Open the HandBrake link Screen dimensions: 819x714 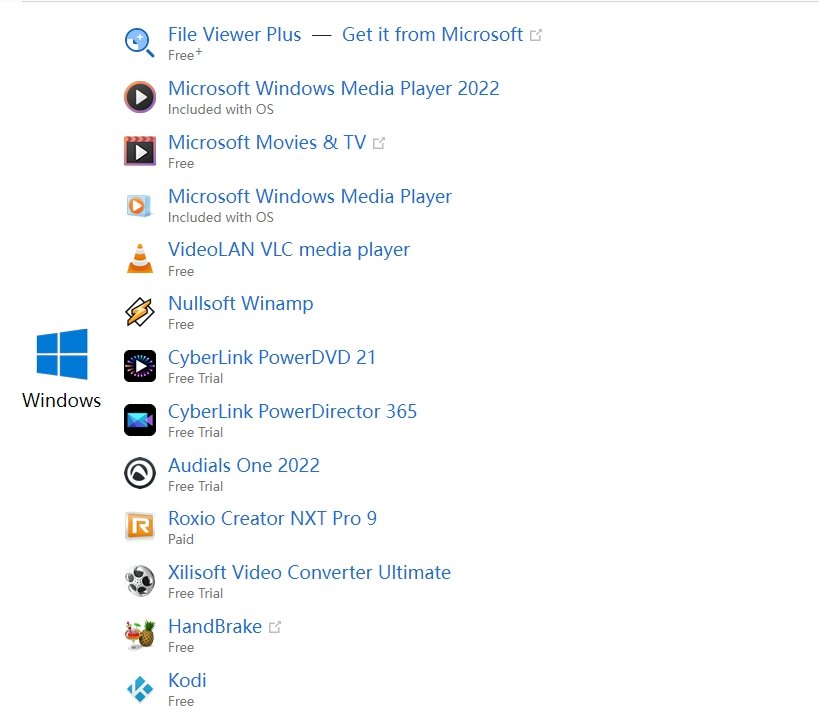[x=215, y=626]
